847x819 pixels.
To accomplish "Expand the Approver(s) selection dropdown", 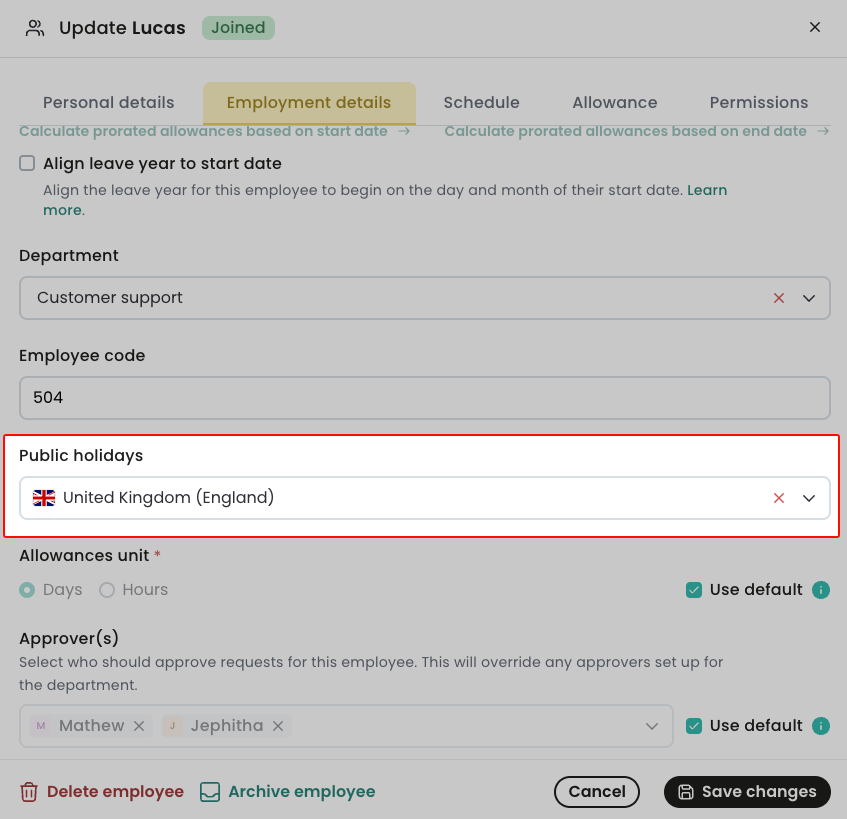I will (652, 725).
